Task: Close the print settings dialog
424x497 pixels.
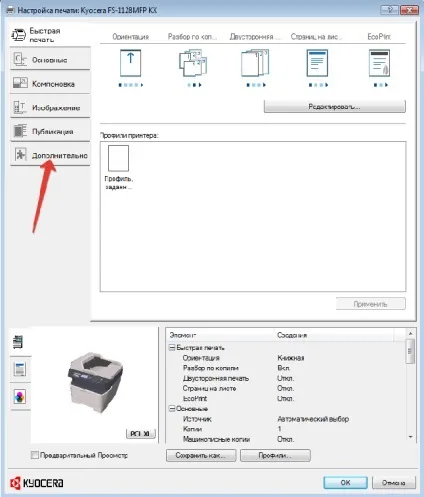Action: click(x=410, y=10)
